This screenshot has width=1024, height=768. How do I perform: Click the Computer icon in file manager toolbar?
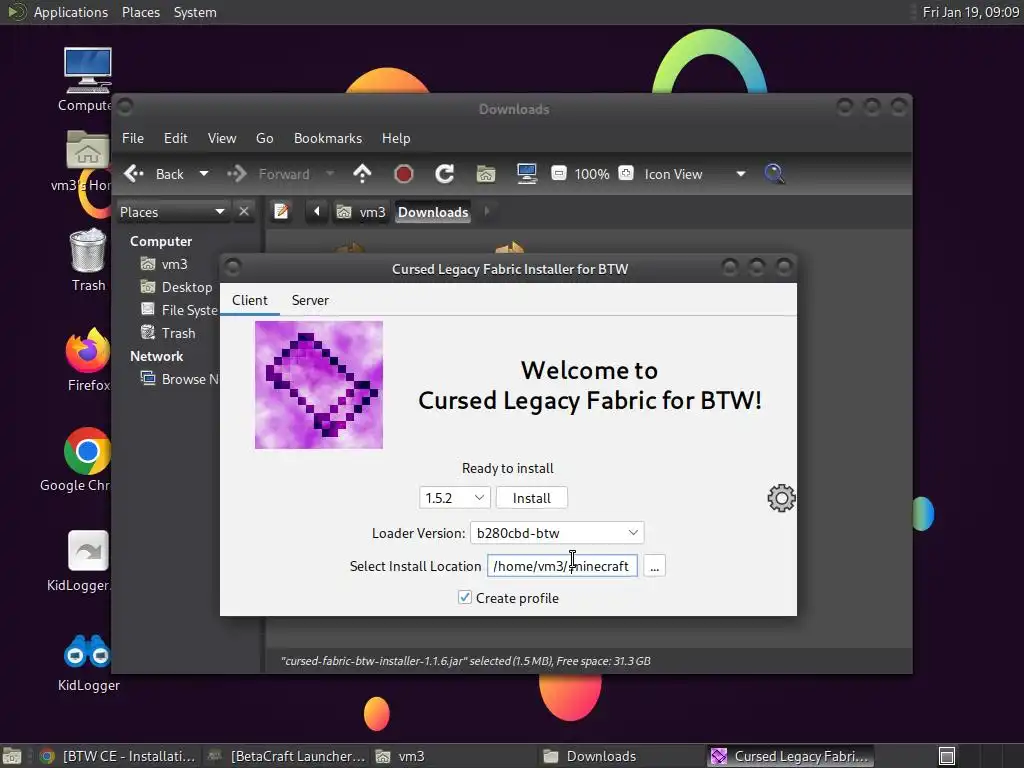pos(526,174)
